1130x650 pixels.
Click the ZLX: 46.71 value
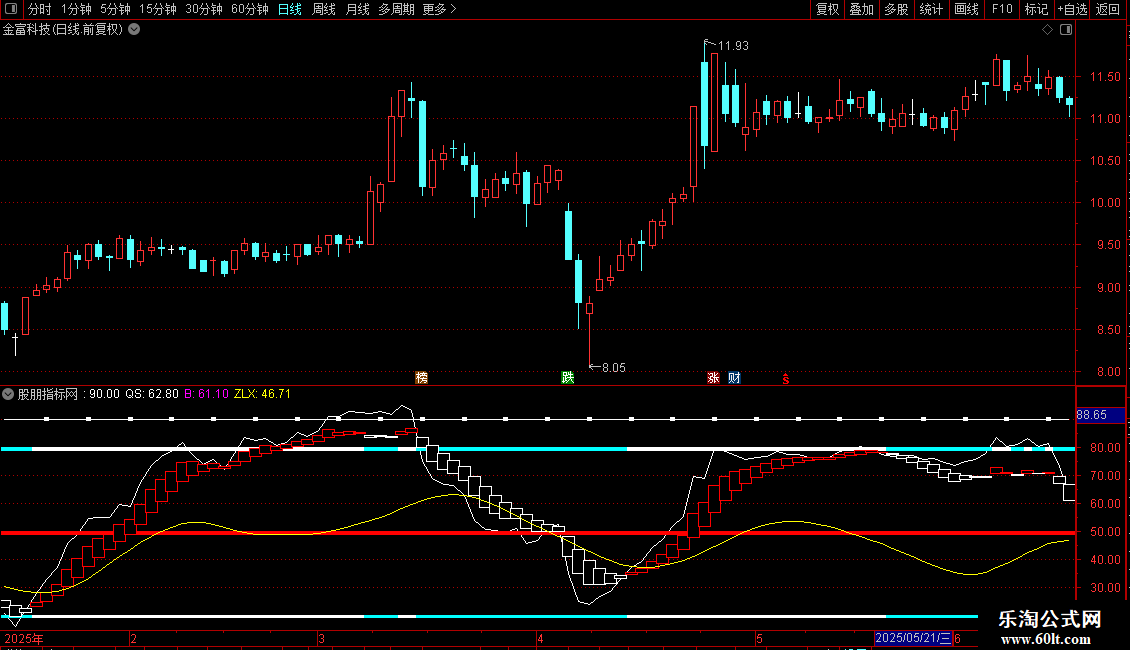coord(262,394)
